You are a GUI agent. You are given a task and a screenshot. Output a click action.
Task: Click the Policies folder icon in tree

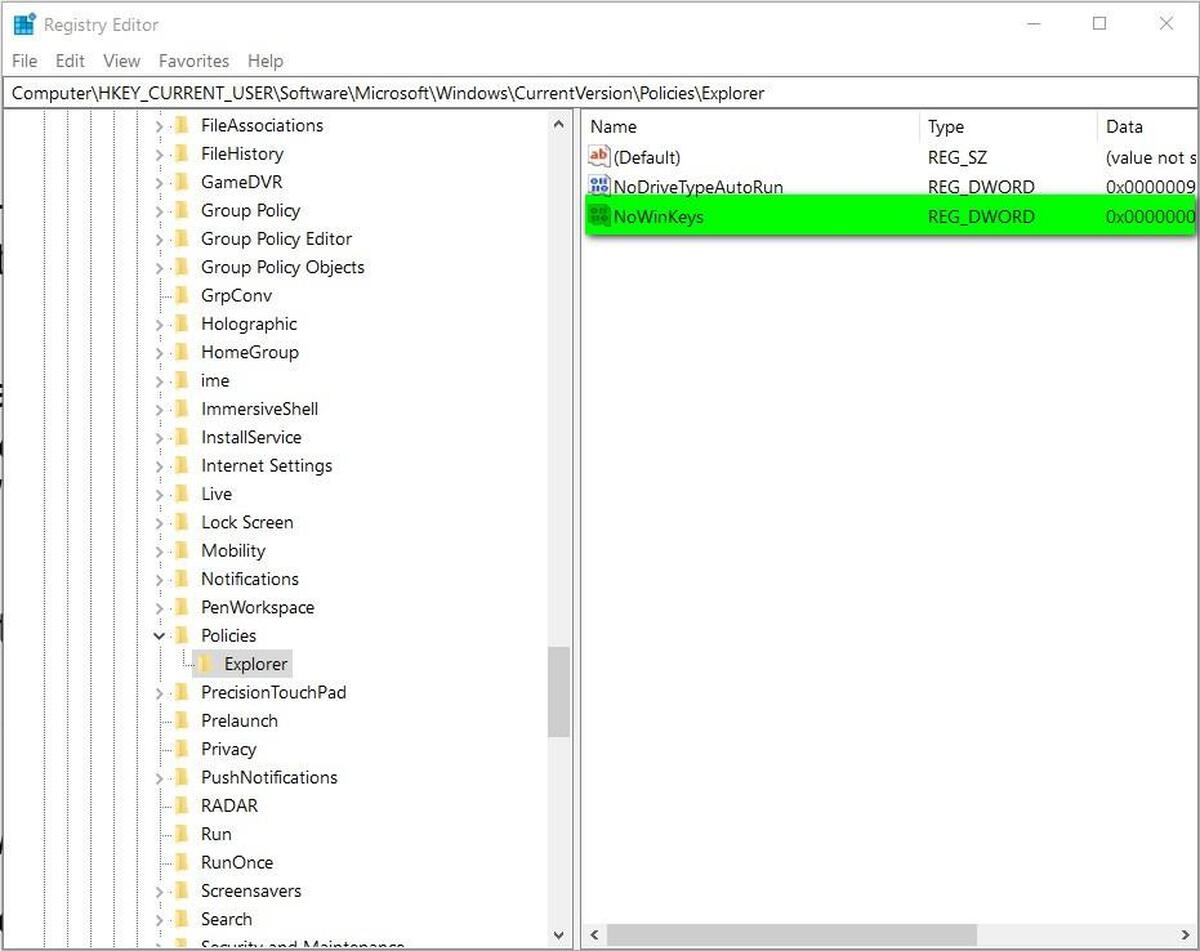coord(182,636)
